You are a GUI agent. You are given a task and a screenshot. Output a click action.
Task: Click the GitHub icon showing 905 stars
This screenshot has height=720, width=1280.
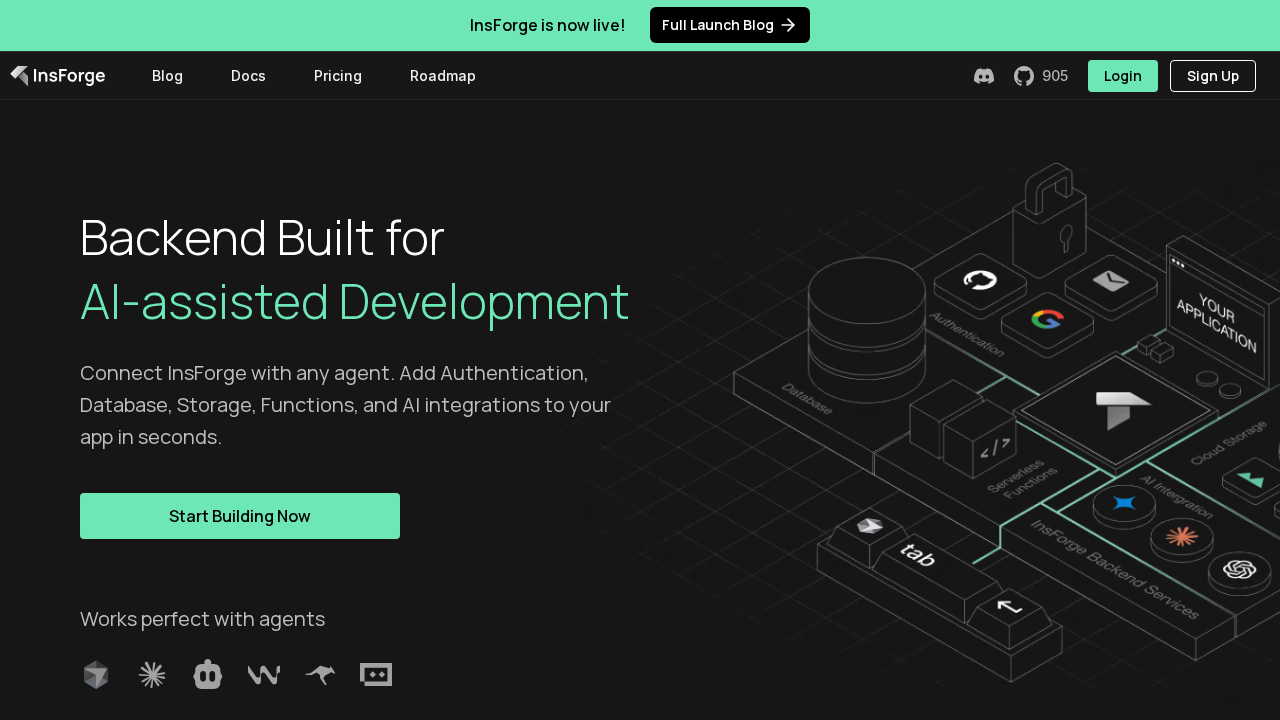[x=1023, y=75]
